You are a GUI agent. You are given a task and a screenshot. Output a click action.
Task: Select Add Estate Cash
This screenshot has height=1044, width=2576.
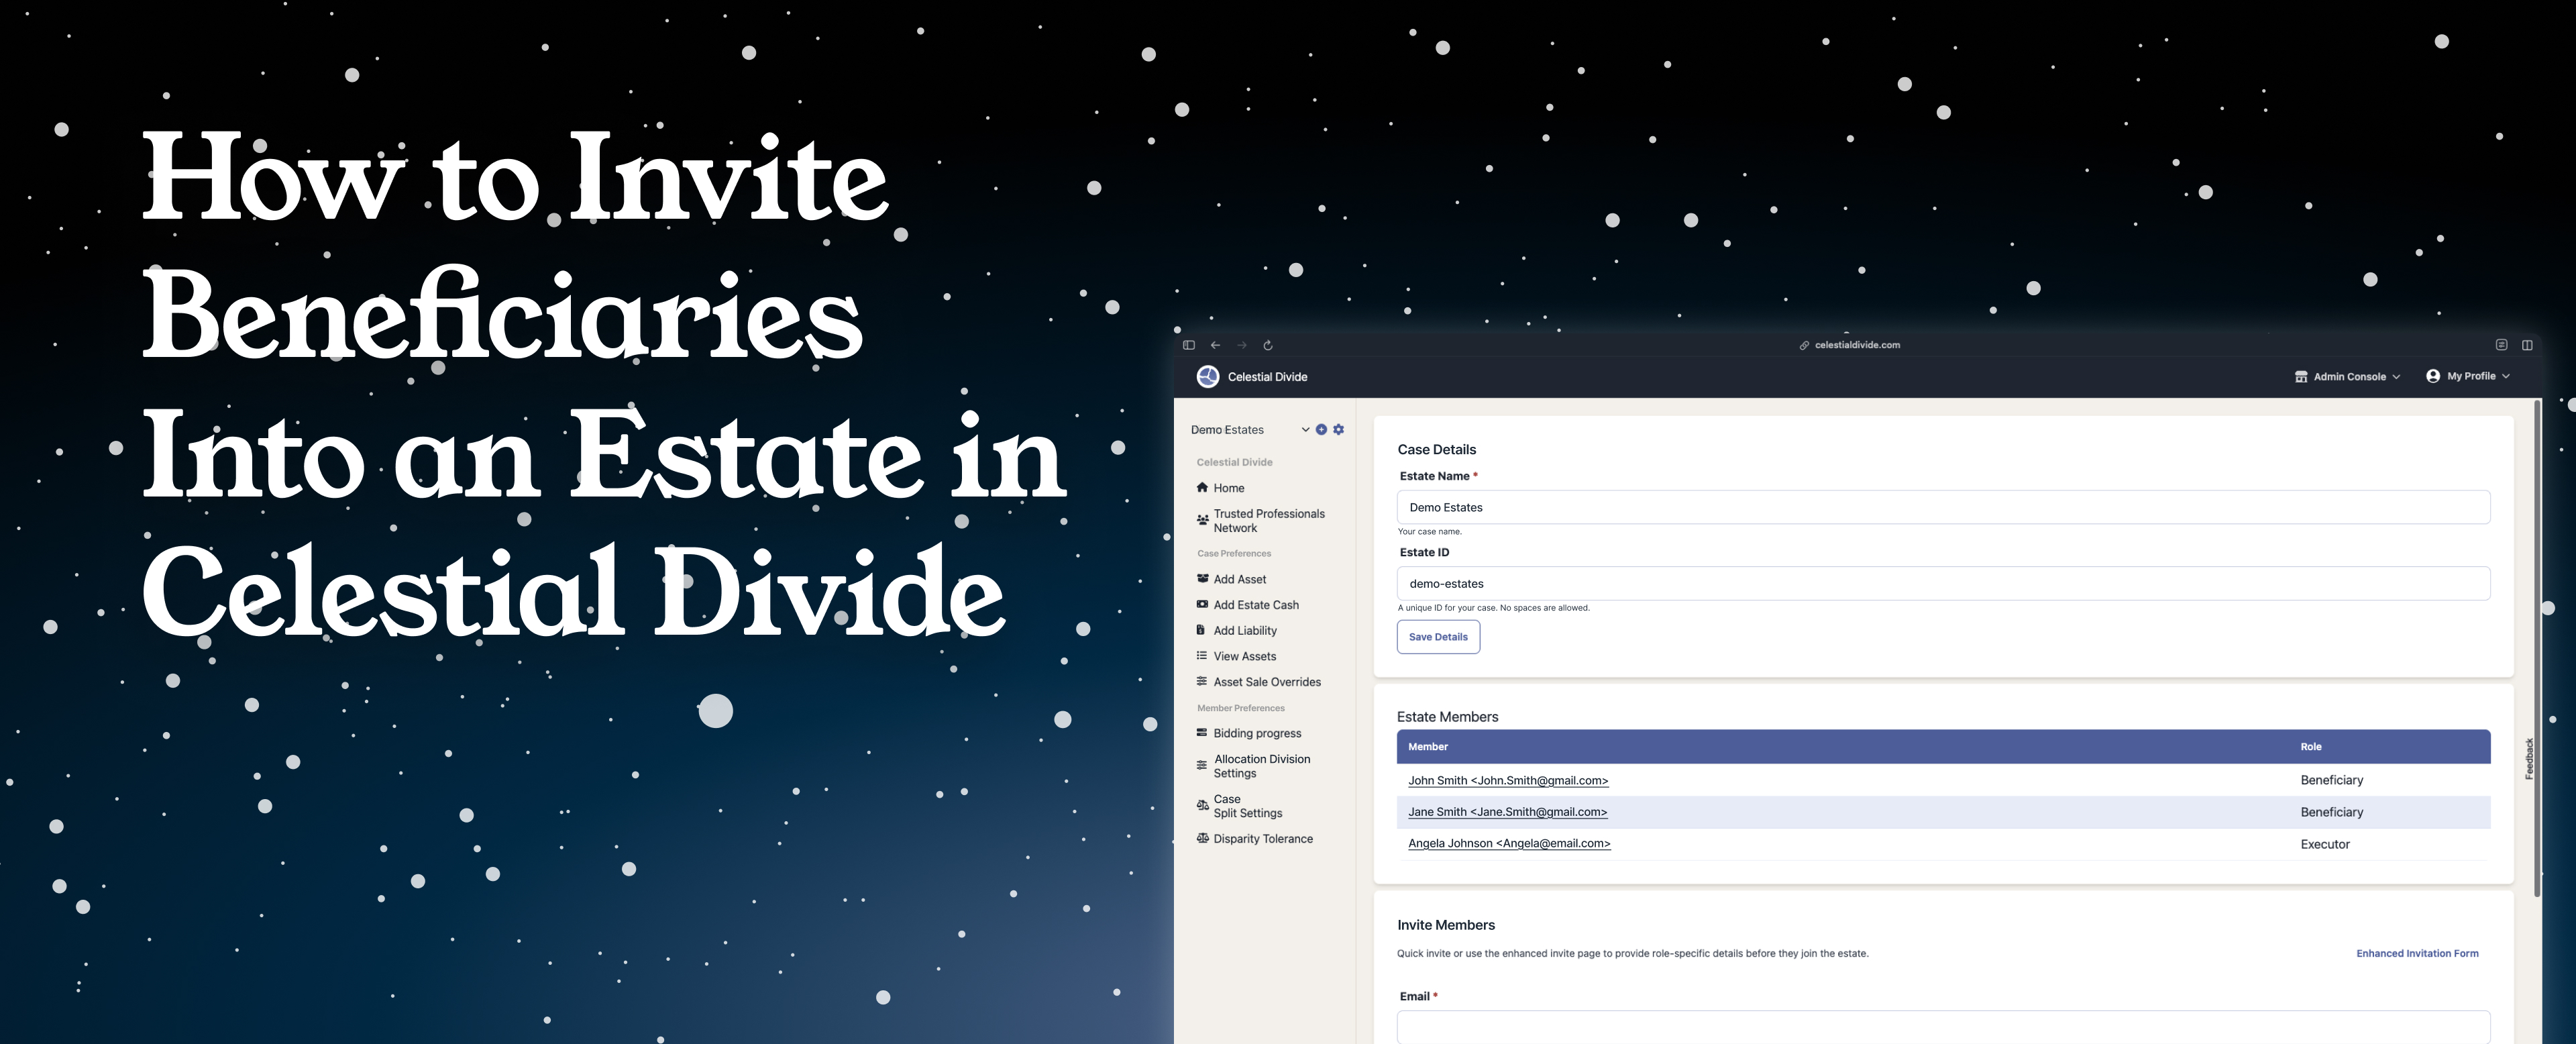click(1256, 605)
